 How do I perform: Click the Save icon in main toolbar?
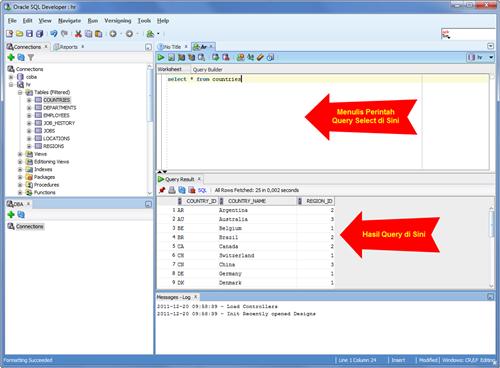29,34
